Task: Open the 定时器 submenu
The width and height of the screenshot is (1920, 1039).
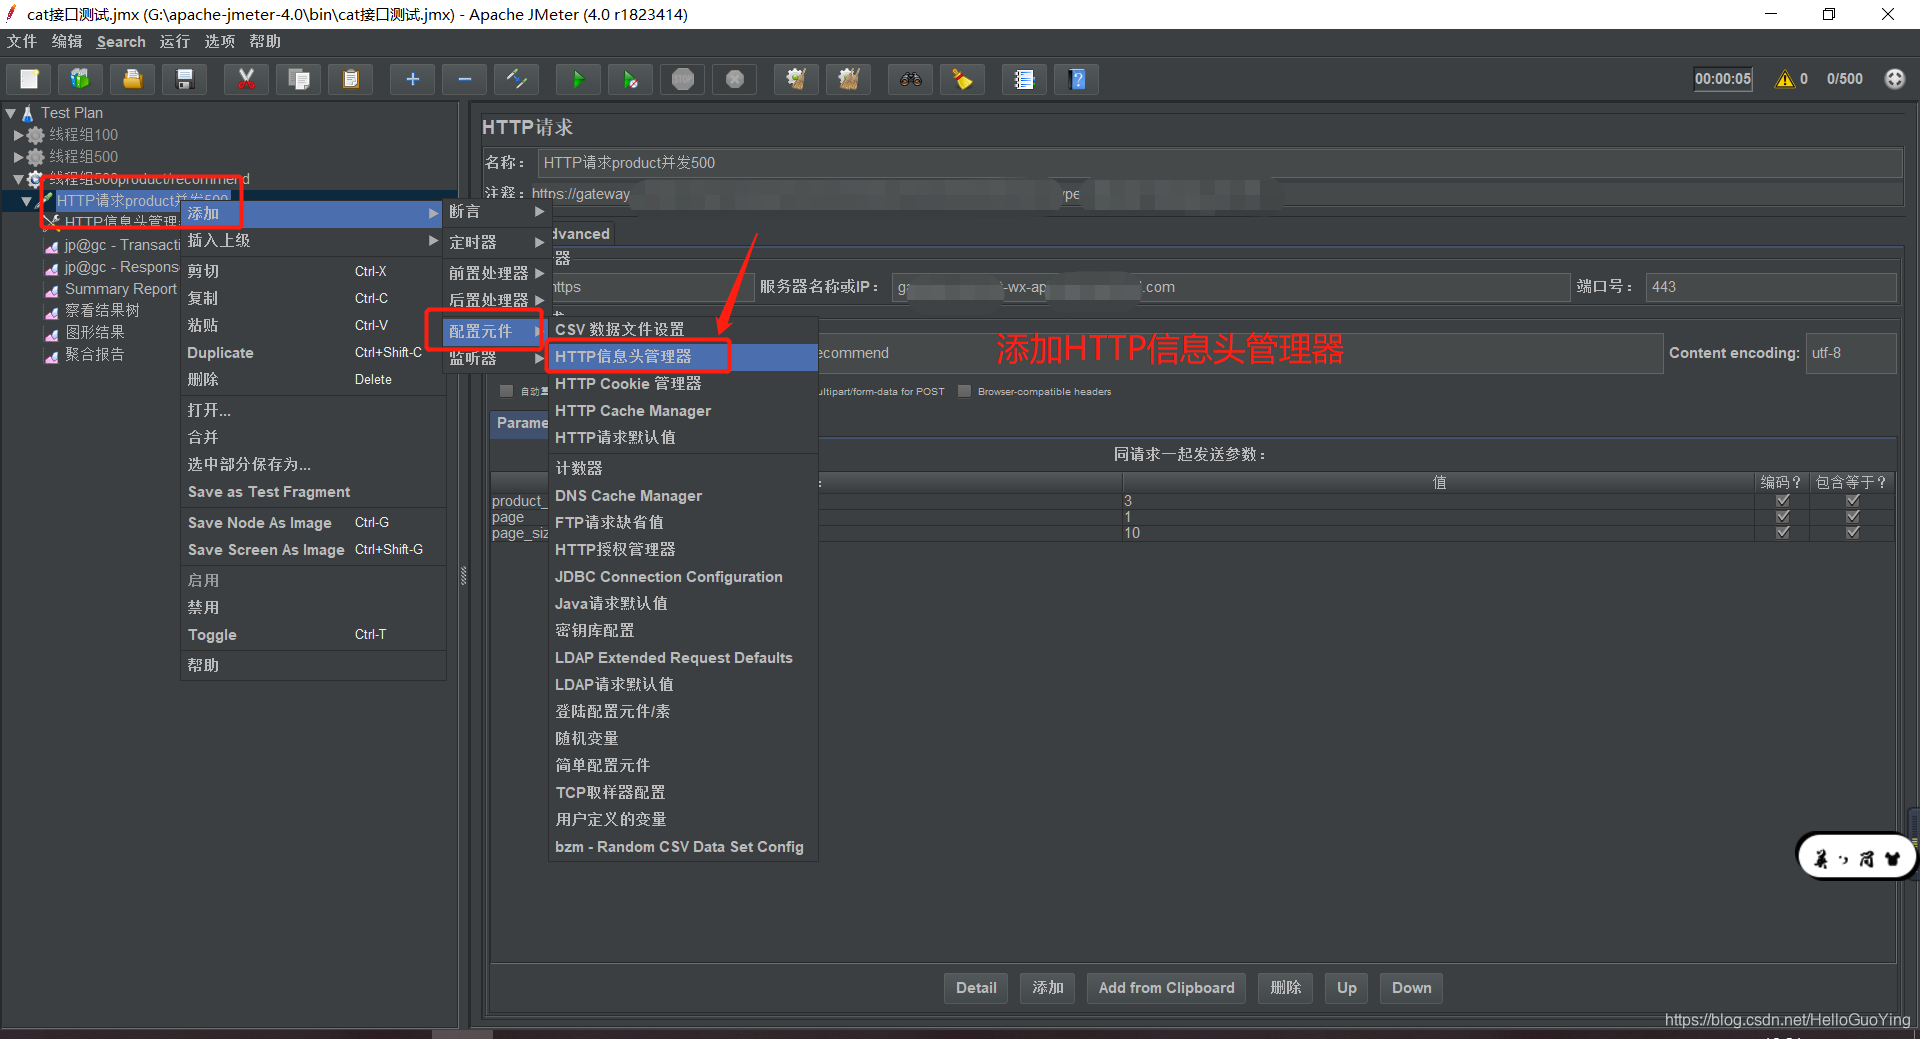Action: coord(496,243)
